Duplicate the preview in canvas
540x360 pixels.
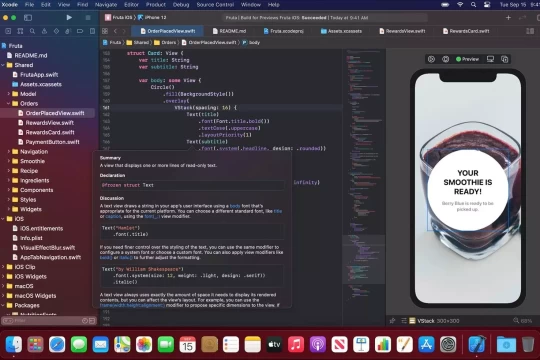505,59
